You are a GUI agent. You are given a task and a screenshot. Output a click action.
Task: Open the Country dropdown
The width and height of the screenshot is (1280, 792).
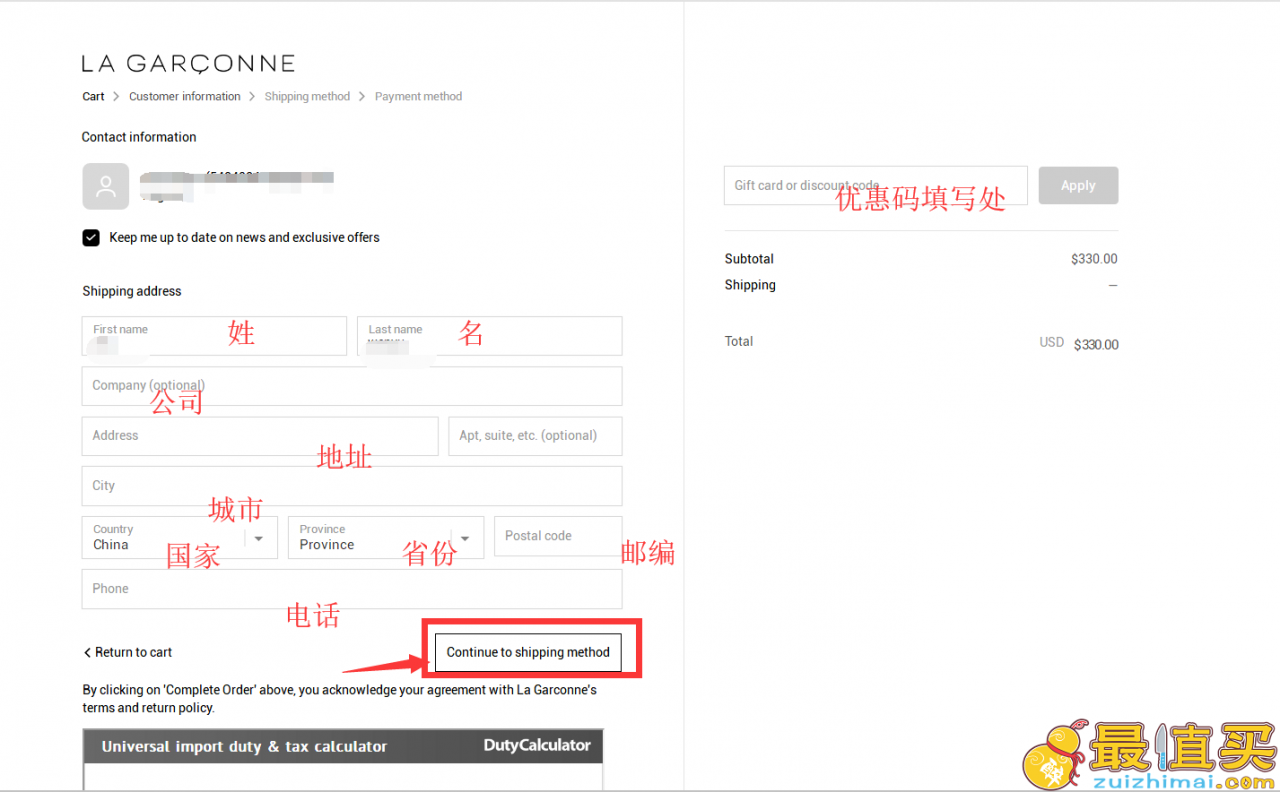tap(180, 537)
